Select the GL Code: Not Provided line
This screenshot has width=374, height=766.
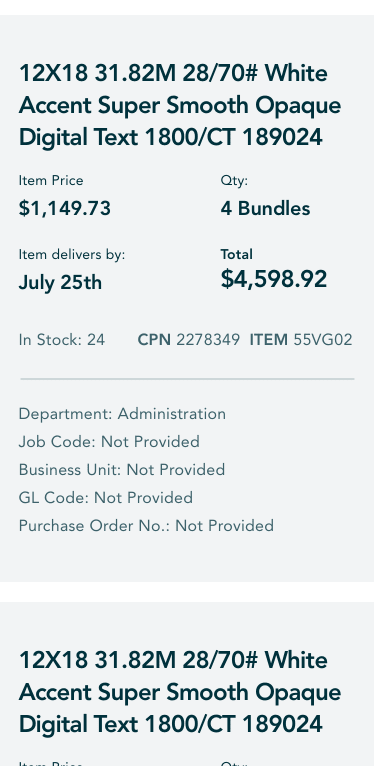click(x=105, y=498)
